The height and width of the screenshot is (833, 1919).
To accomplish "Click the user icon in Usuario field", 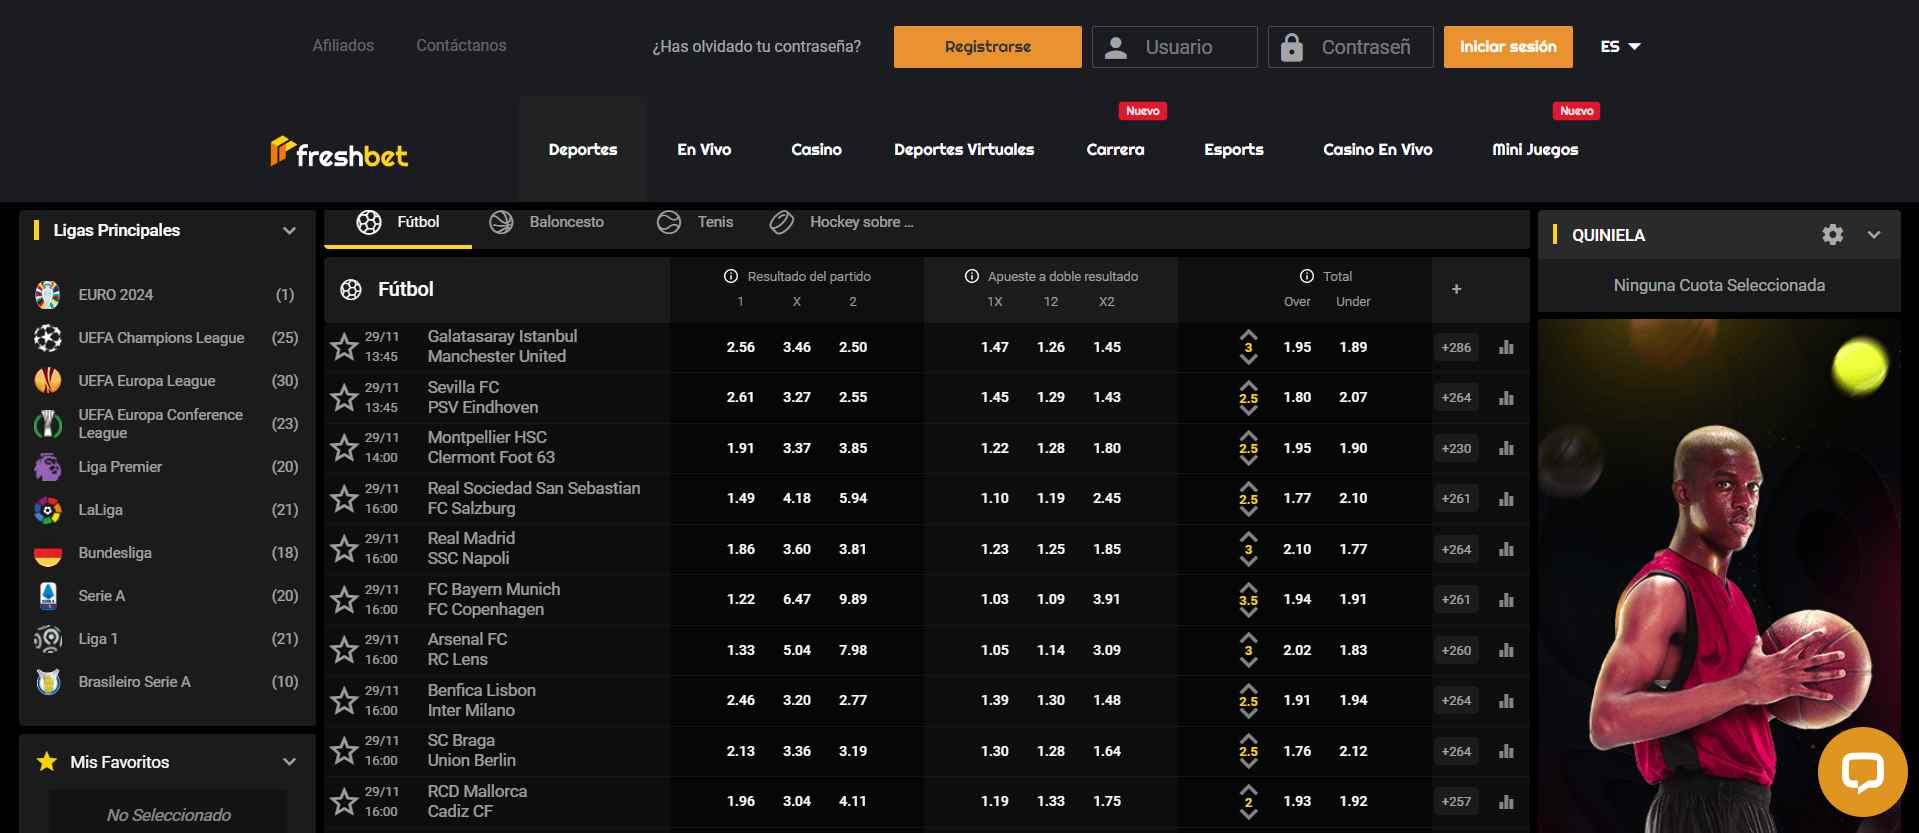I will coord(1116,47).
